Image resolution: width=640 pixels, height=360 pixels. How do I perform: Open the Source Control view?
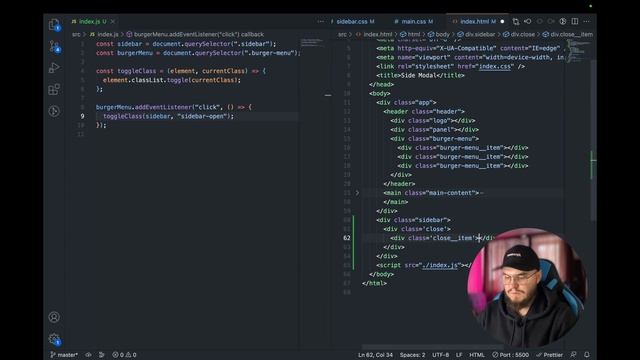tap(54, 47)
